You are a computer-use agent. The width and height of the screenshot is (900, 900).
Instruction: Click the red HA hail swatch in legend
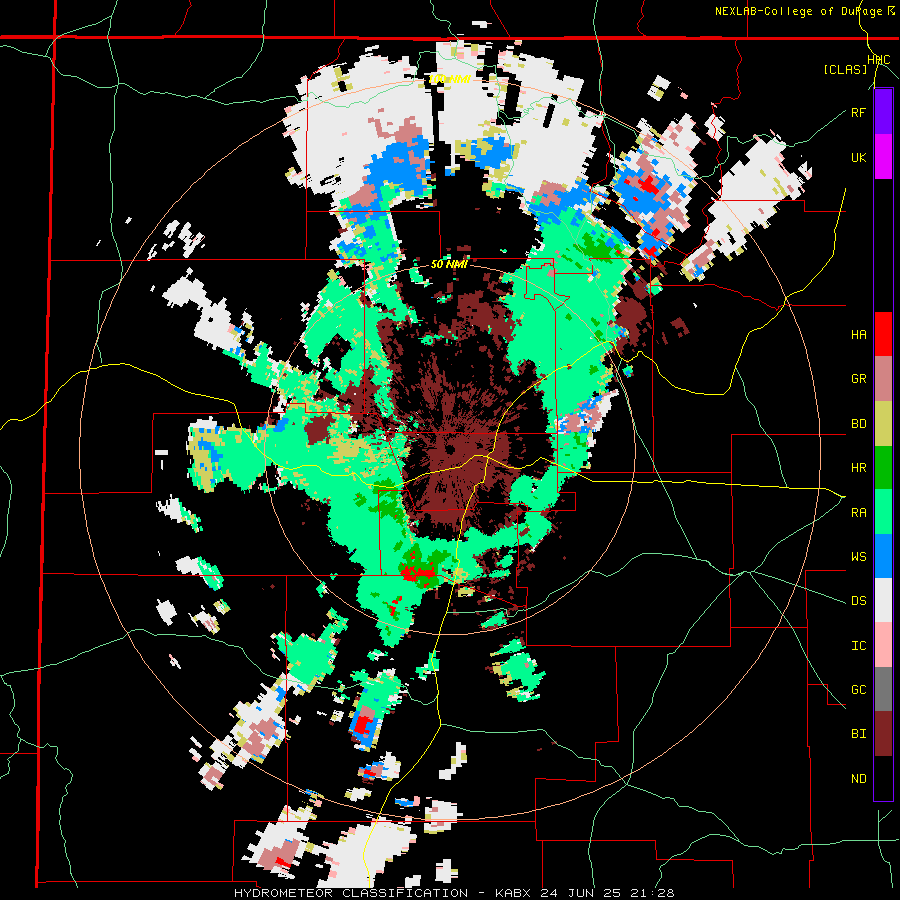click(883, 334)
